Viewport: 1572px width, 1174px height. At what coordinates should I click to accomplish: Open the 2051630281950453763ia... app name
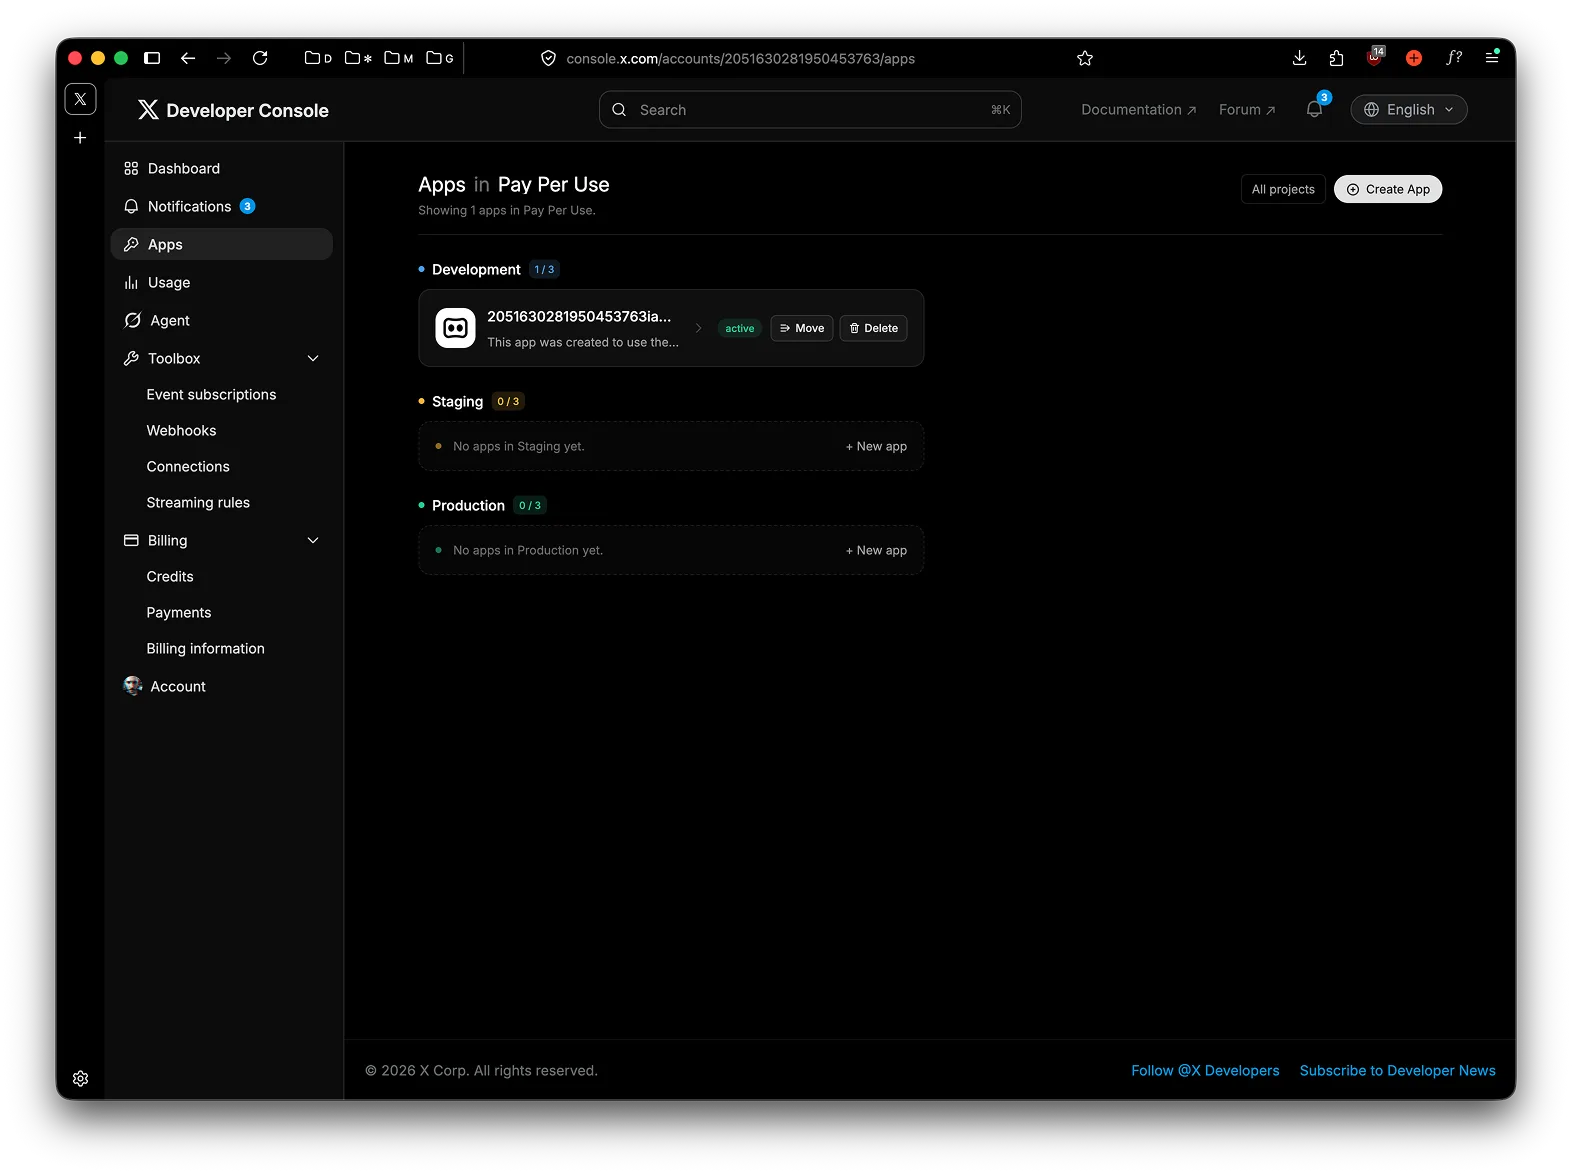point(579,316)
